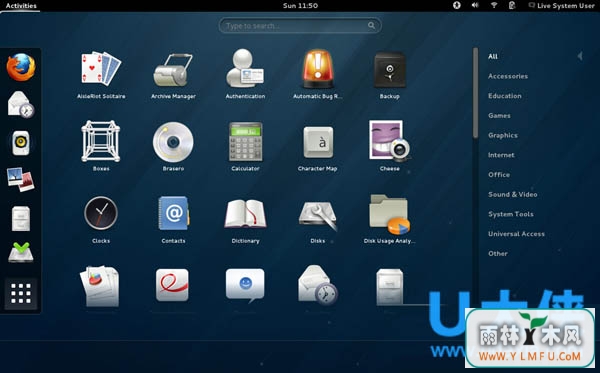Open Evolution mail icon in the dash
The image size is (600, 373).
tap(21, 104)
